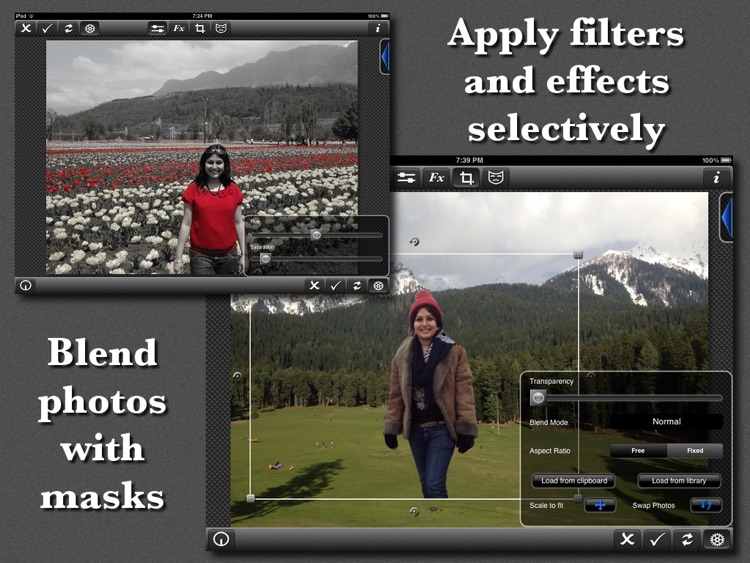Tap the cancel X icon in upper screenshot's bottom bar

[314, 286]
